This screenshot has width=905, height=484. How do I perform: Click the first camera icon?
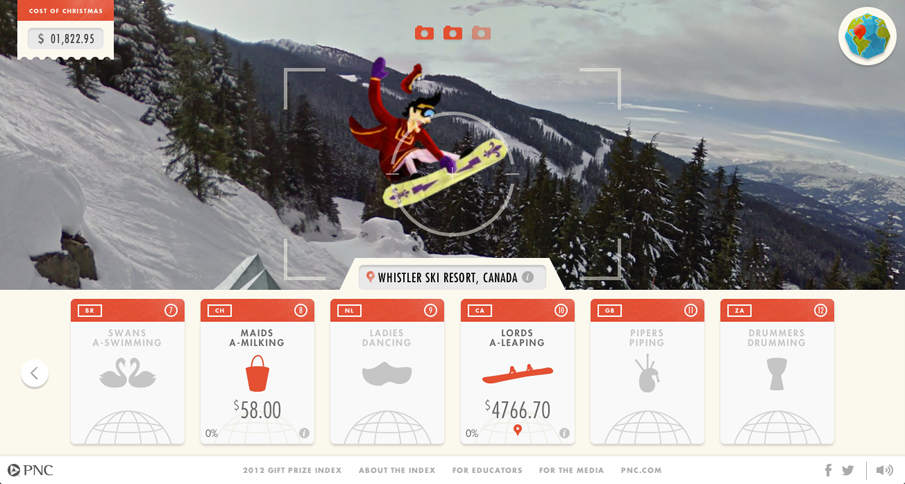(x=424, y=33)
